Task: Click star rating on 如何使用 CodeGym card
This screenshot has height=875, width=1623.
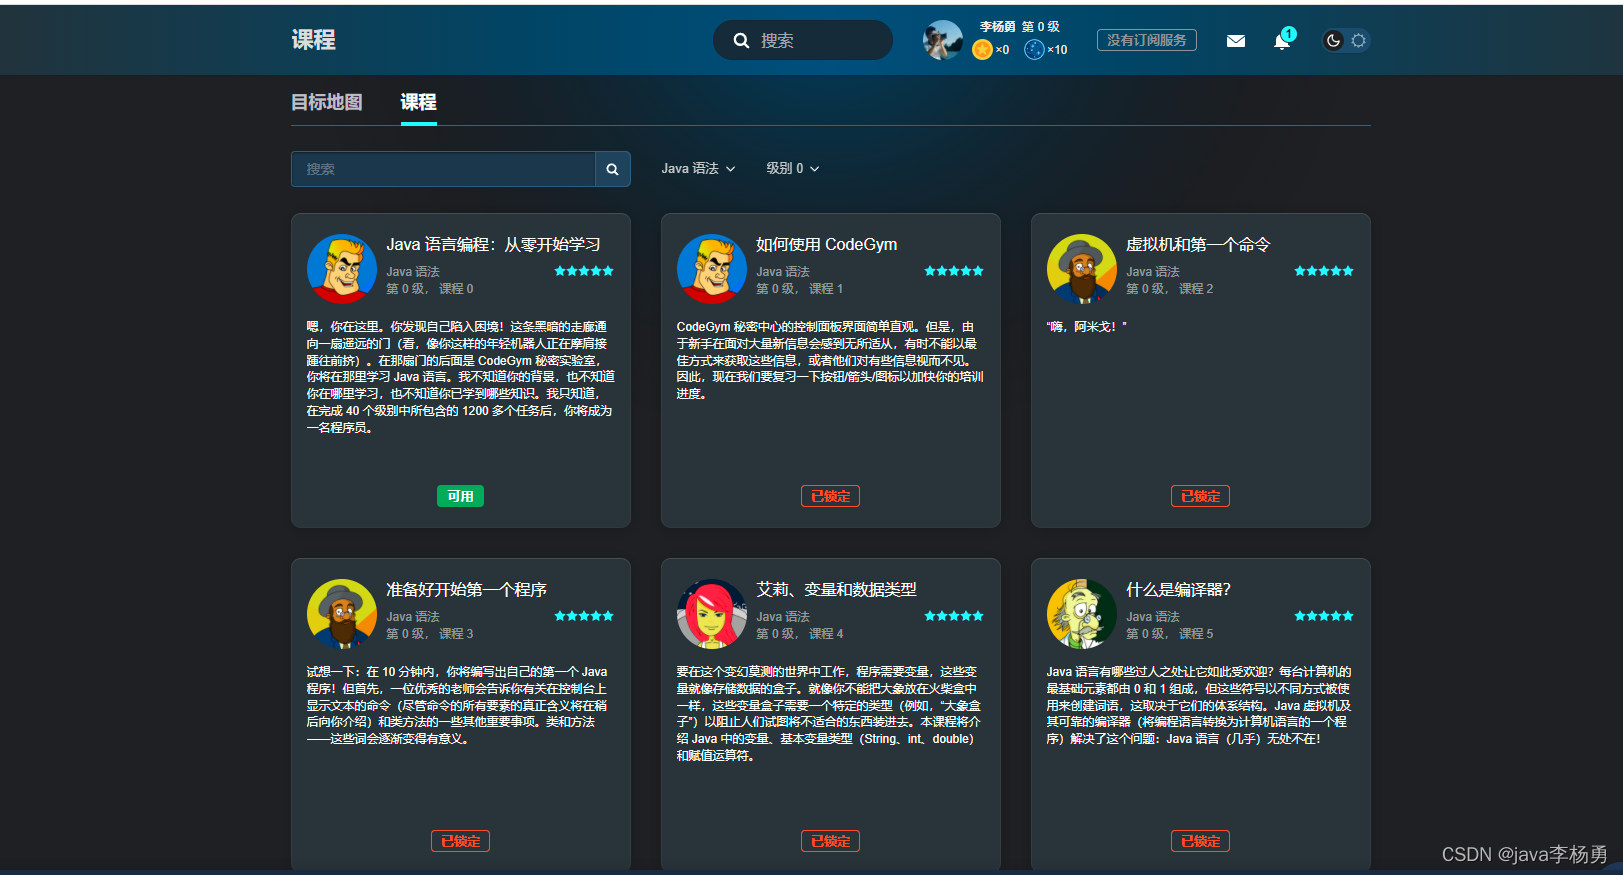Action: tap(954, 271)
